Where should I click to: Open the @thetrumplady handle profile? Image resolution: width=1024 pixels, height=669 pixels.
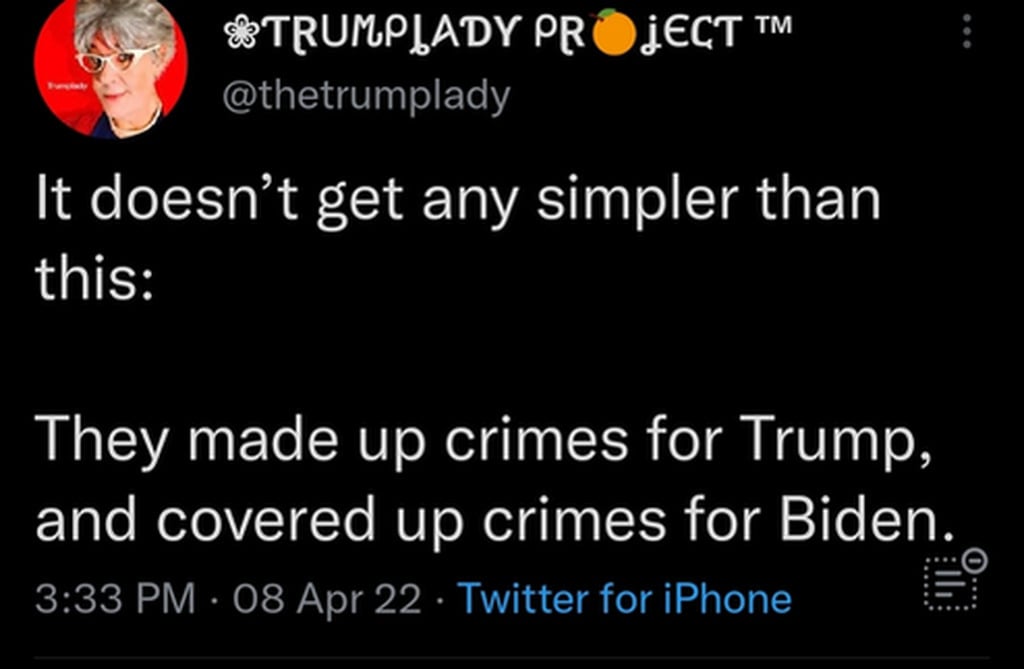tap(364, 96)
